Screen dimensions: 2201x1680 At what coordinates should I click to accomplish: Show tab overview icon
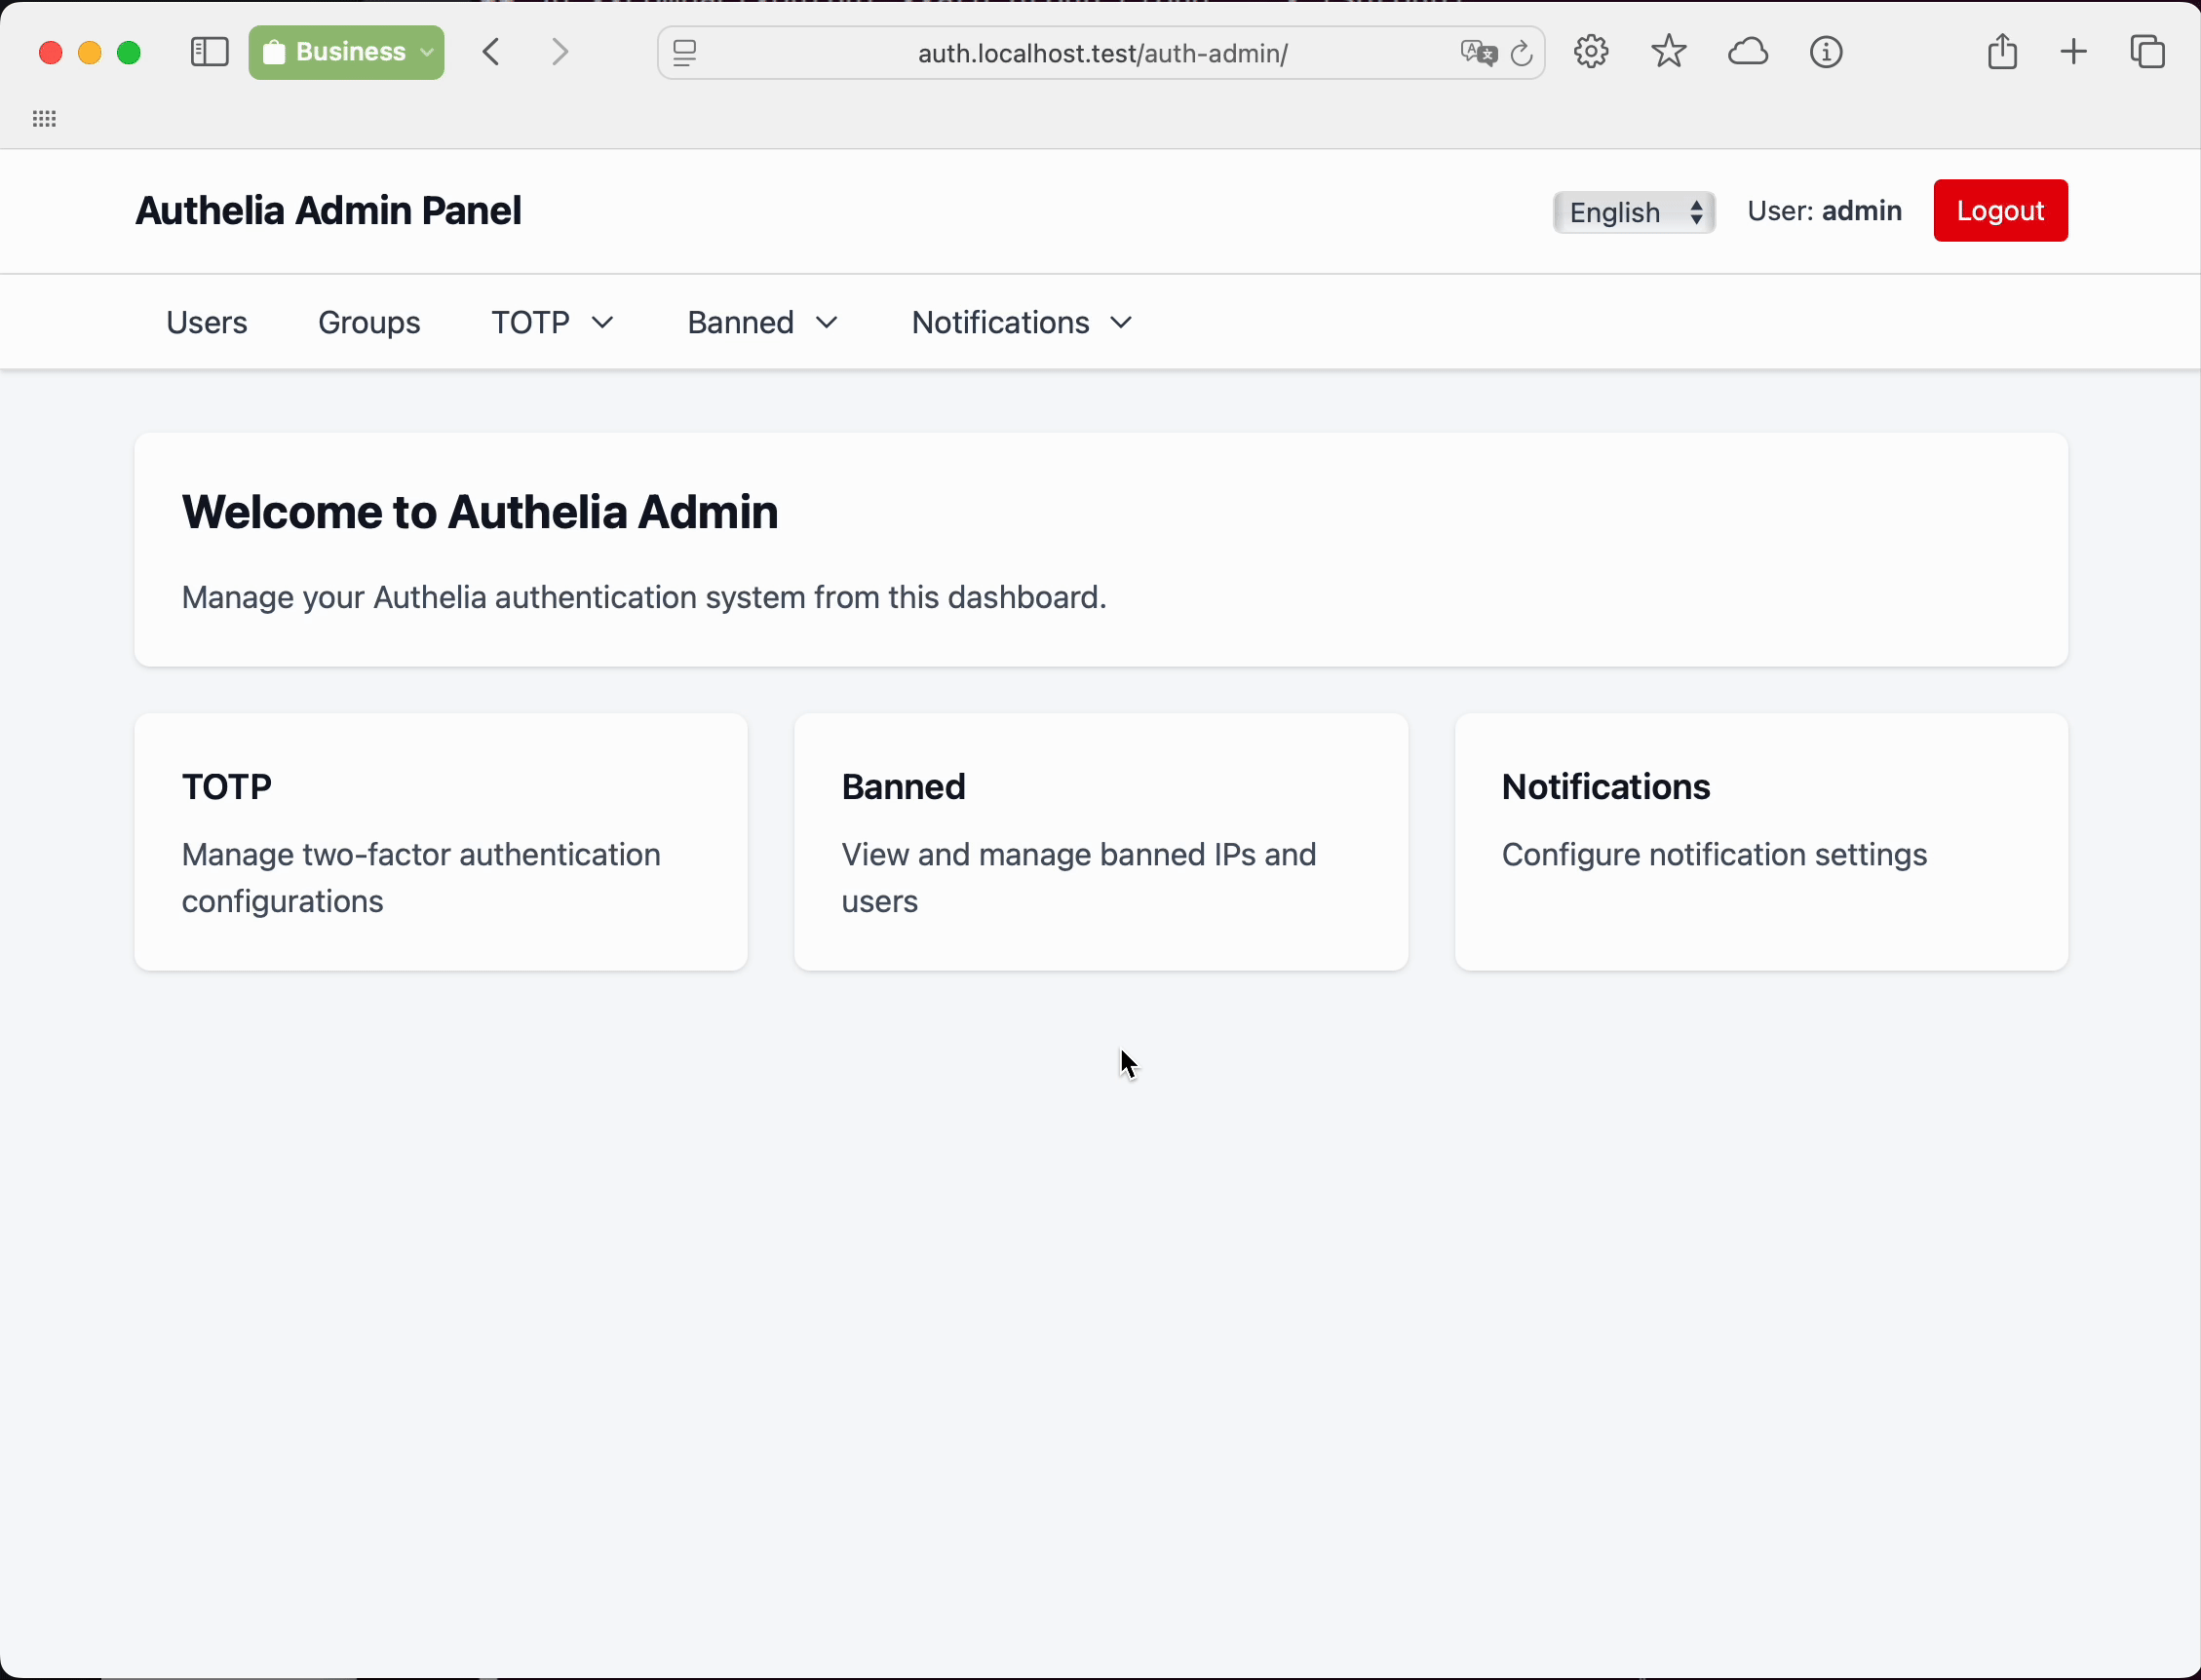tap(2147, 52)
